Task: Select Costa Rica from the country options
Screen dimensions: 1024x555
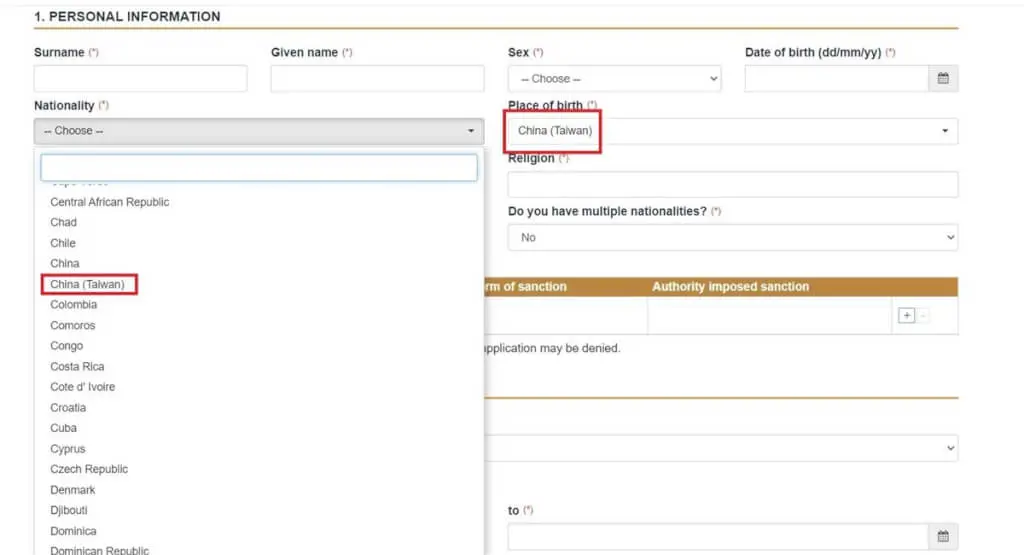Action: (77, 367)
